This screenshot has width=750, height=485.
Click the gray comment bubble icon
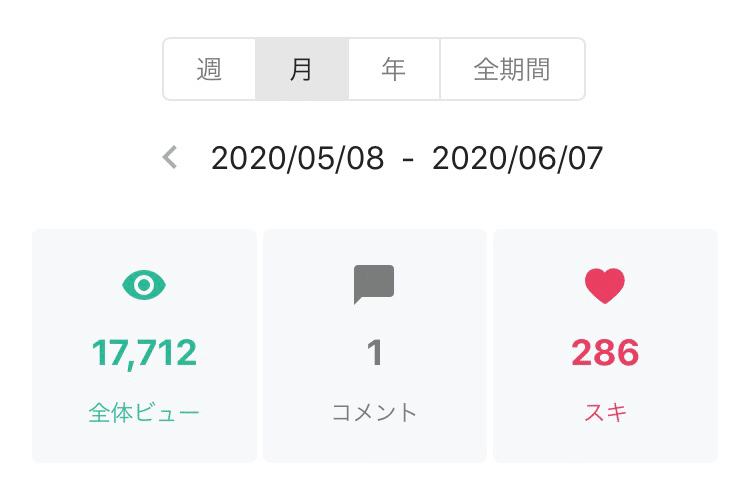[374, 285]
